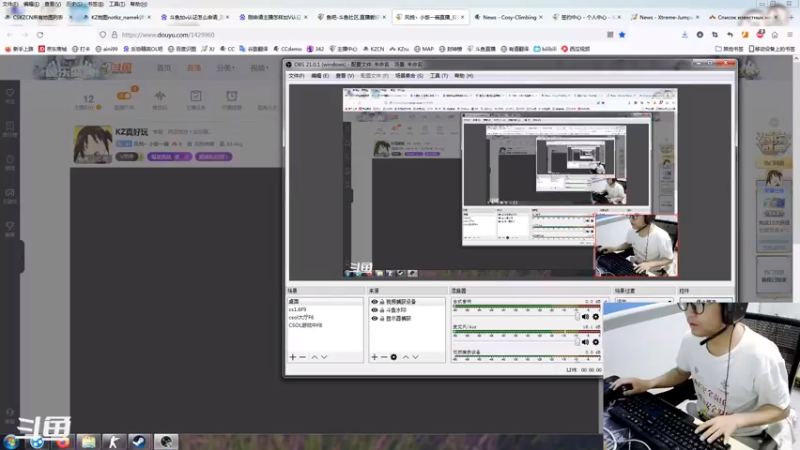Add a new source with the plus icon

[374, 357]
